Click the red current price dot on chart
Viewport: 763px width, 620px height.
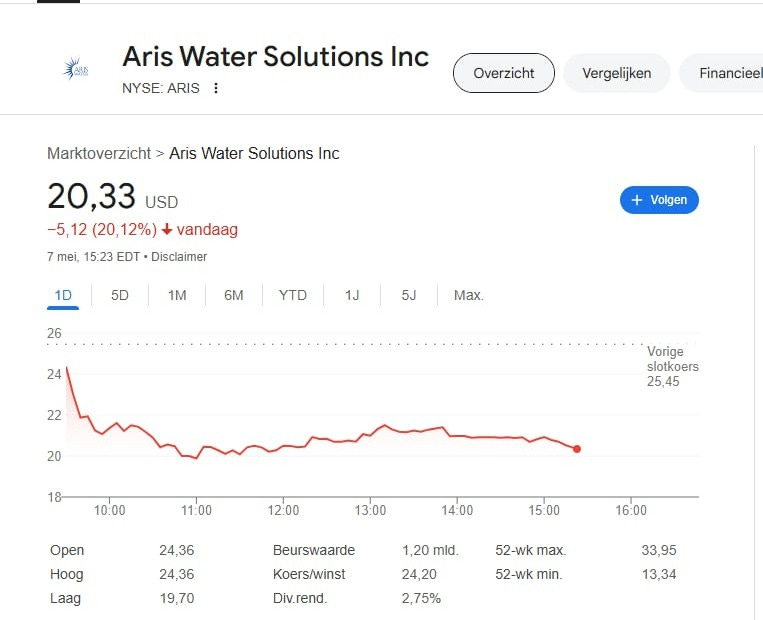pyautogui.click(x=577, y=449)
